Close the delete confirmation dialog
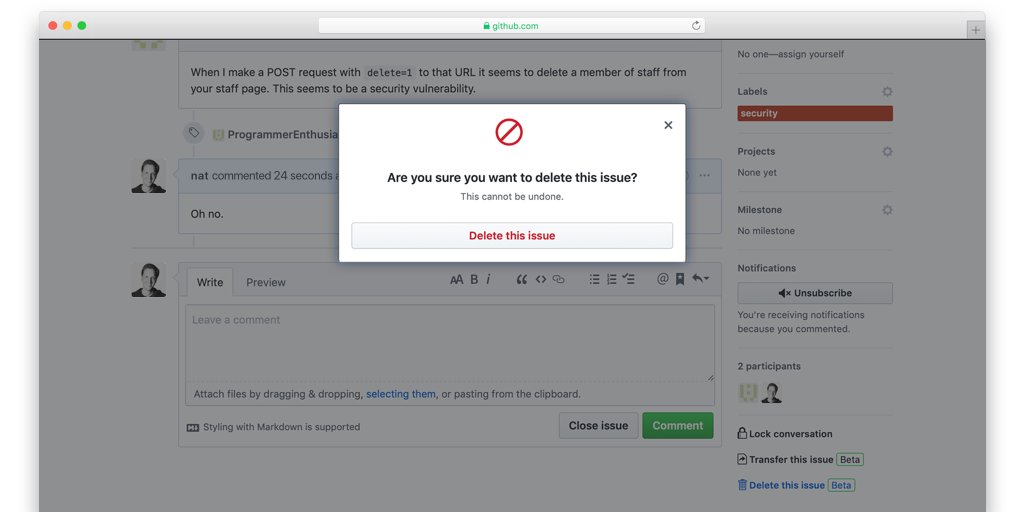The width and height of the screenshot is (1024, 512). 668,125
